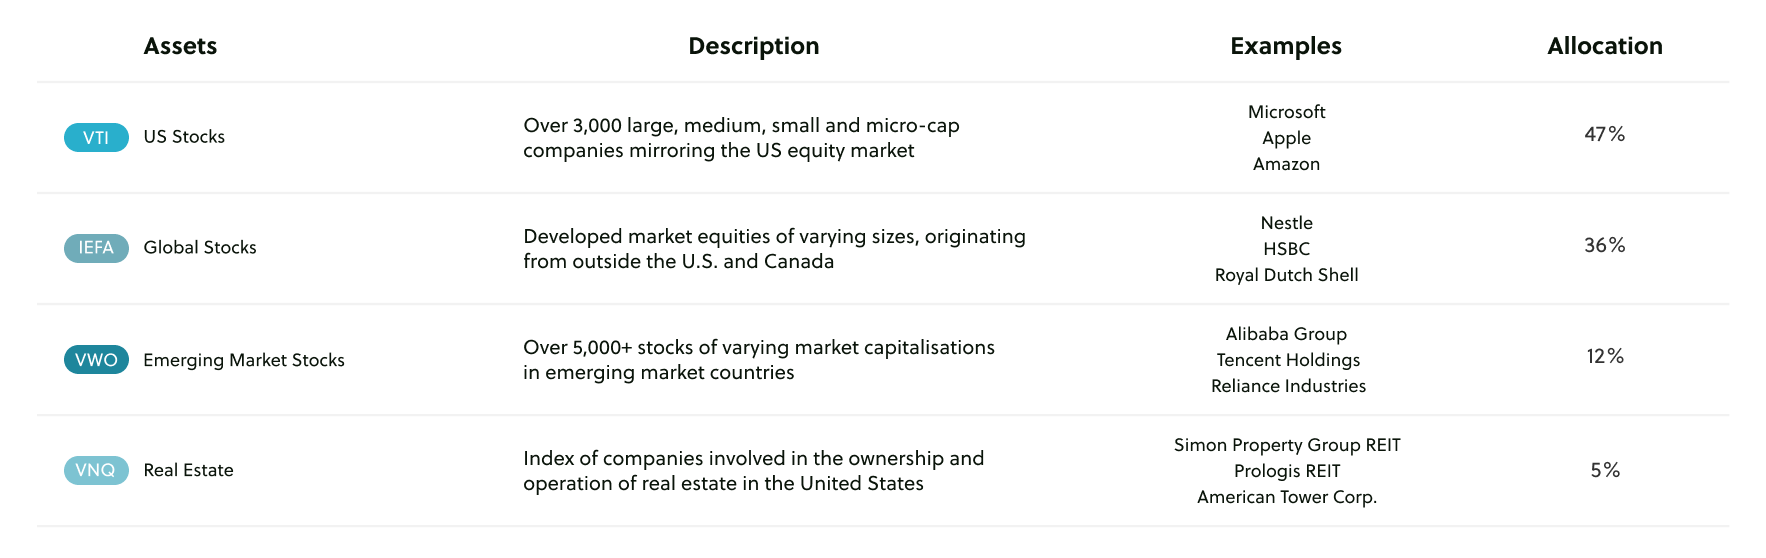The width and height of the screenshot is (1766, 558).
Task: Select the Global Stocks asset label
Action: point(200,248)
